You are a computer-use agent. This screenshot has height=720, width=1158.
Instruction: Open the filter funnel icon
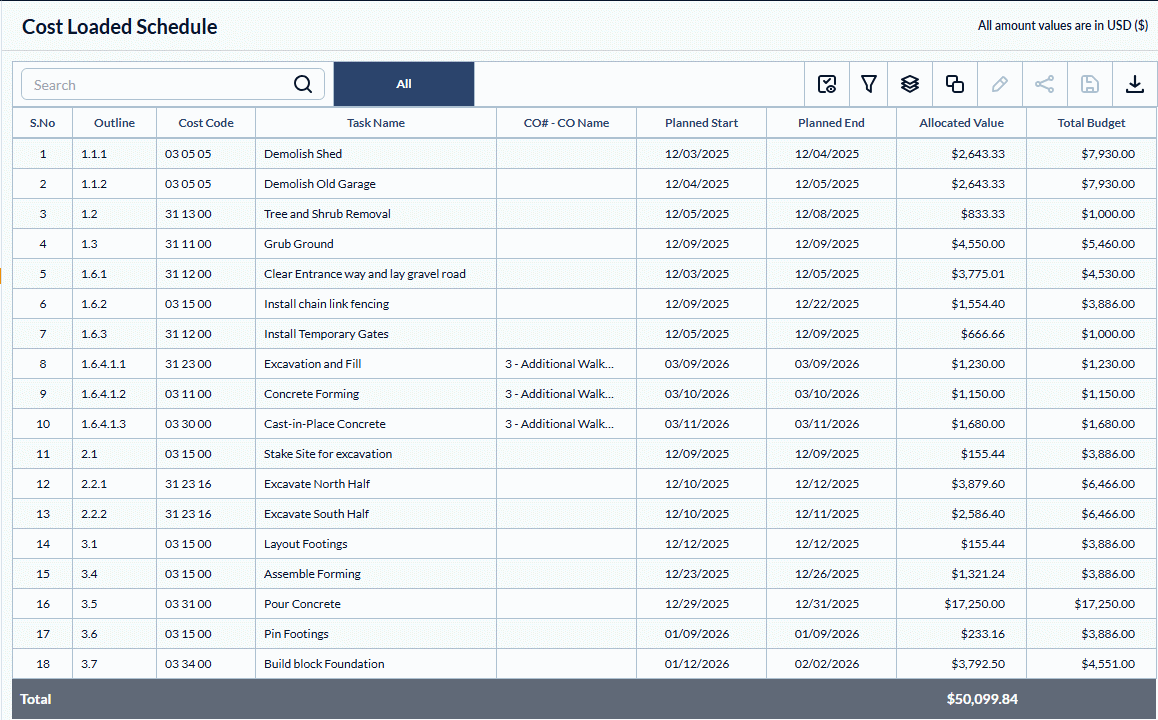pyautogui.click(x=868, y=84)
